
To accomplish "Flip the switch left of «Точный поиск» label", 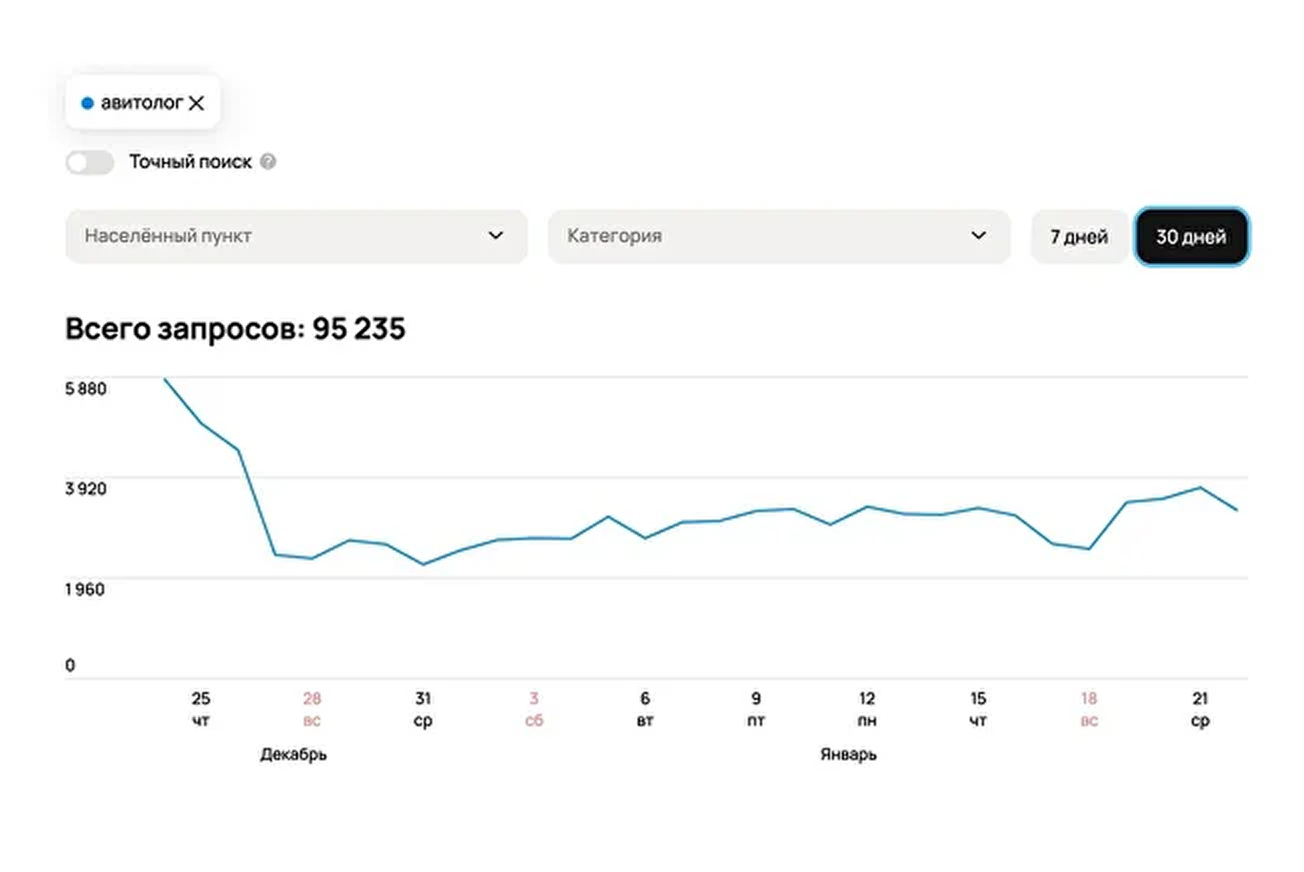I will point(89,161).
